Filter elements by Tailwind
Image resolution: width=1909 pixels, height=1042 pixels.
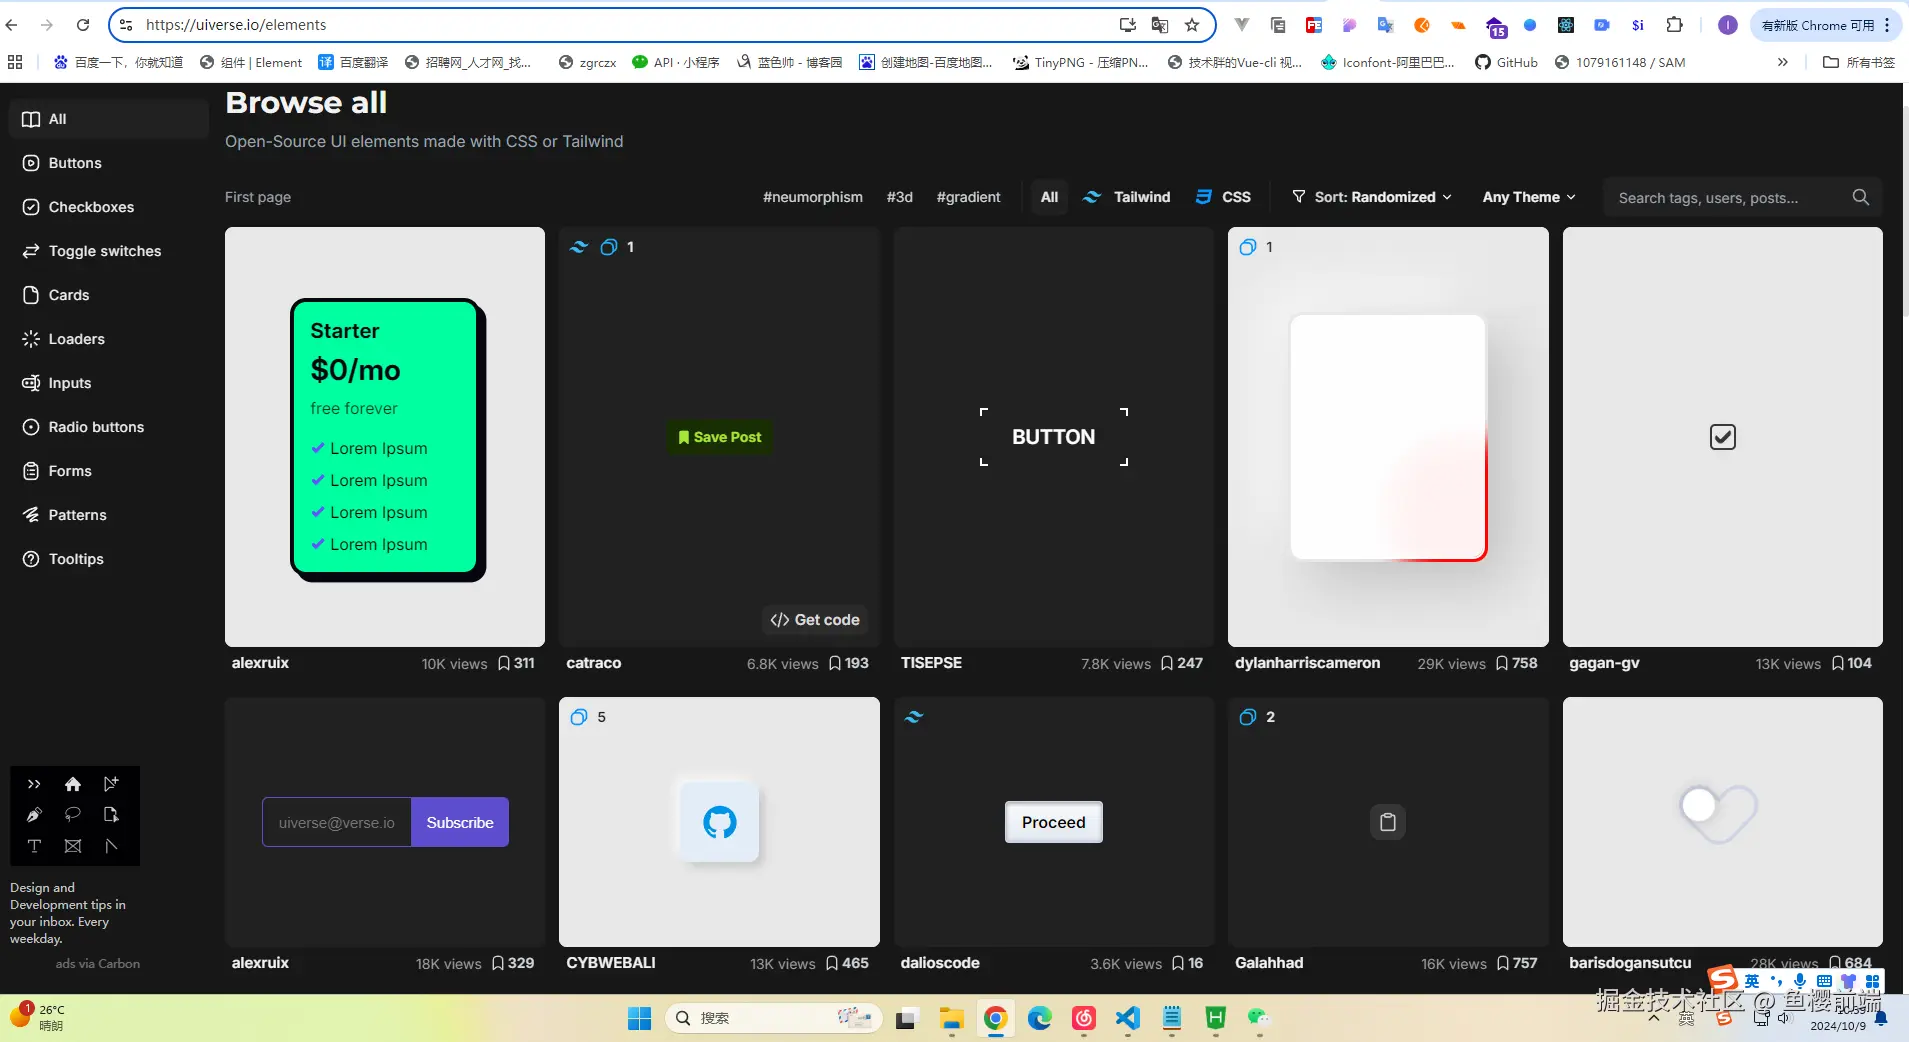1127,197
